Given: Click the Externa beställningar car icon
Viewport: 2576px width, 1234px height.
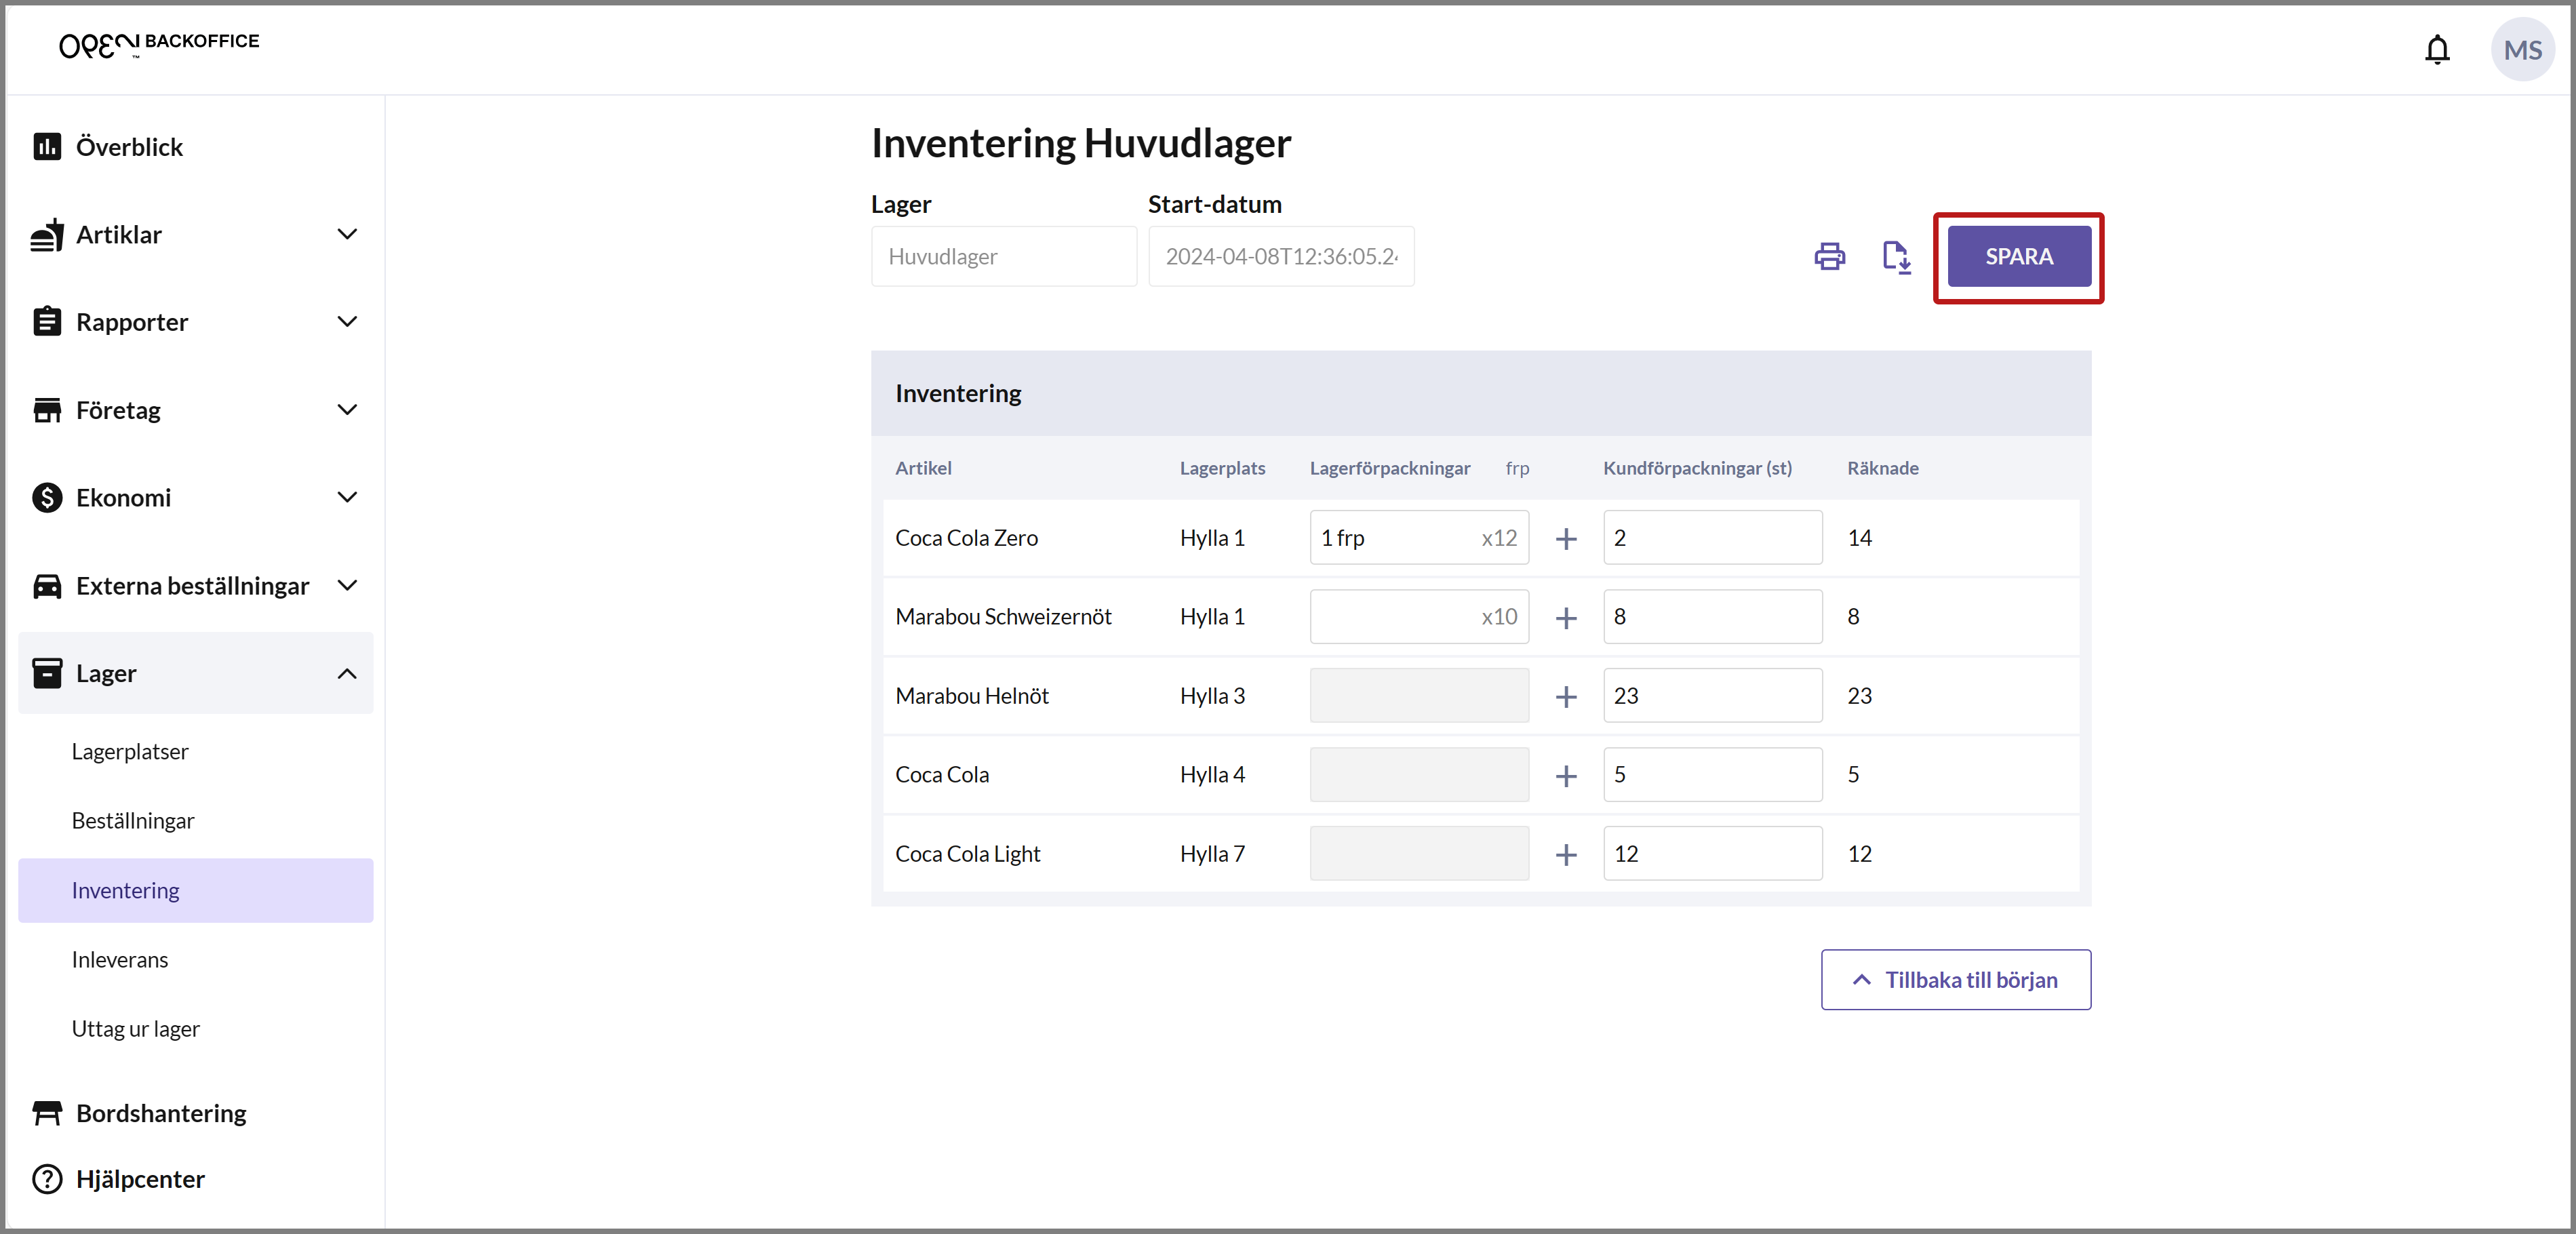Looking at the screenshot, I should click(47, 586).
